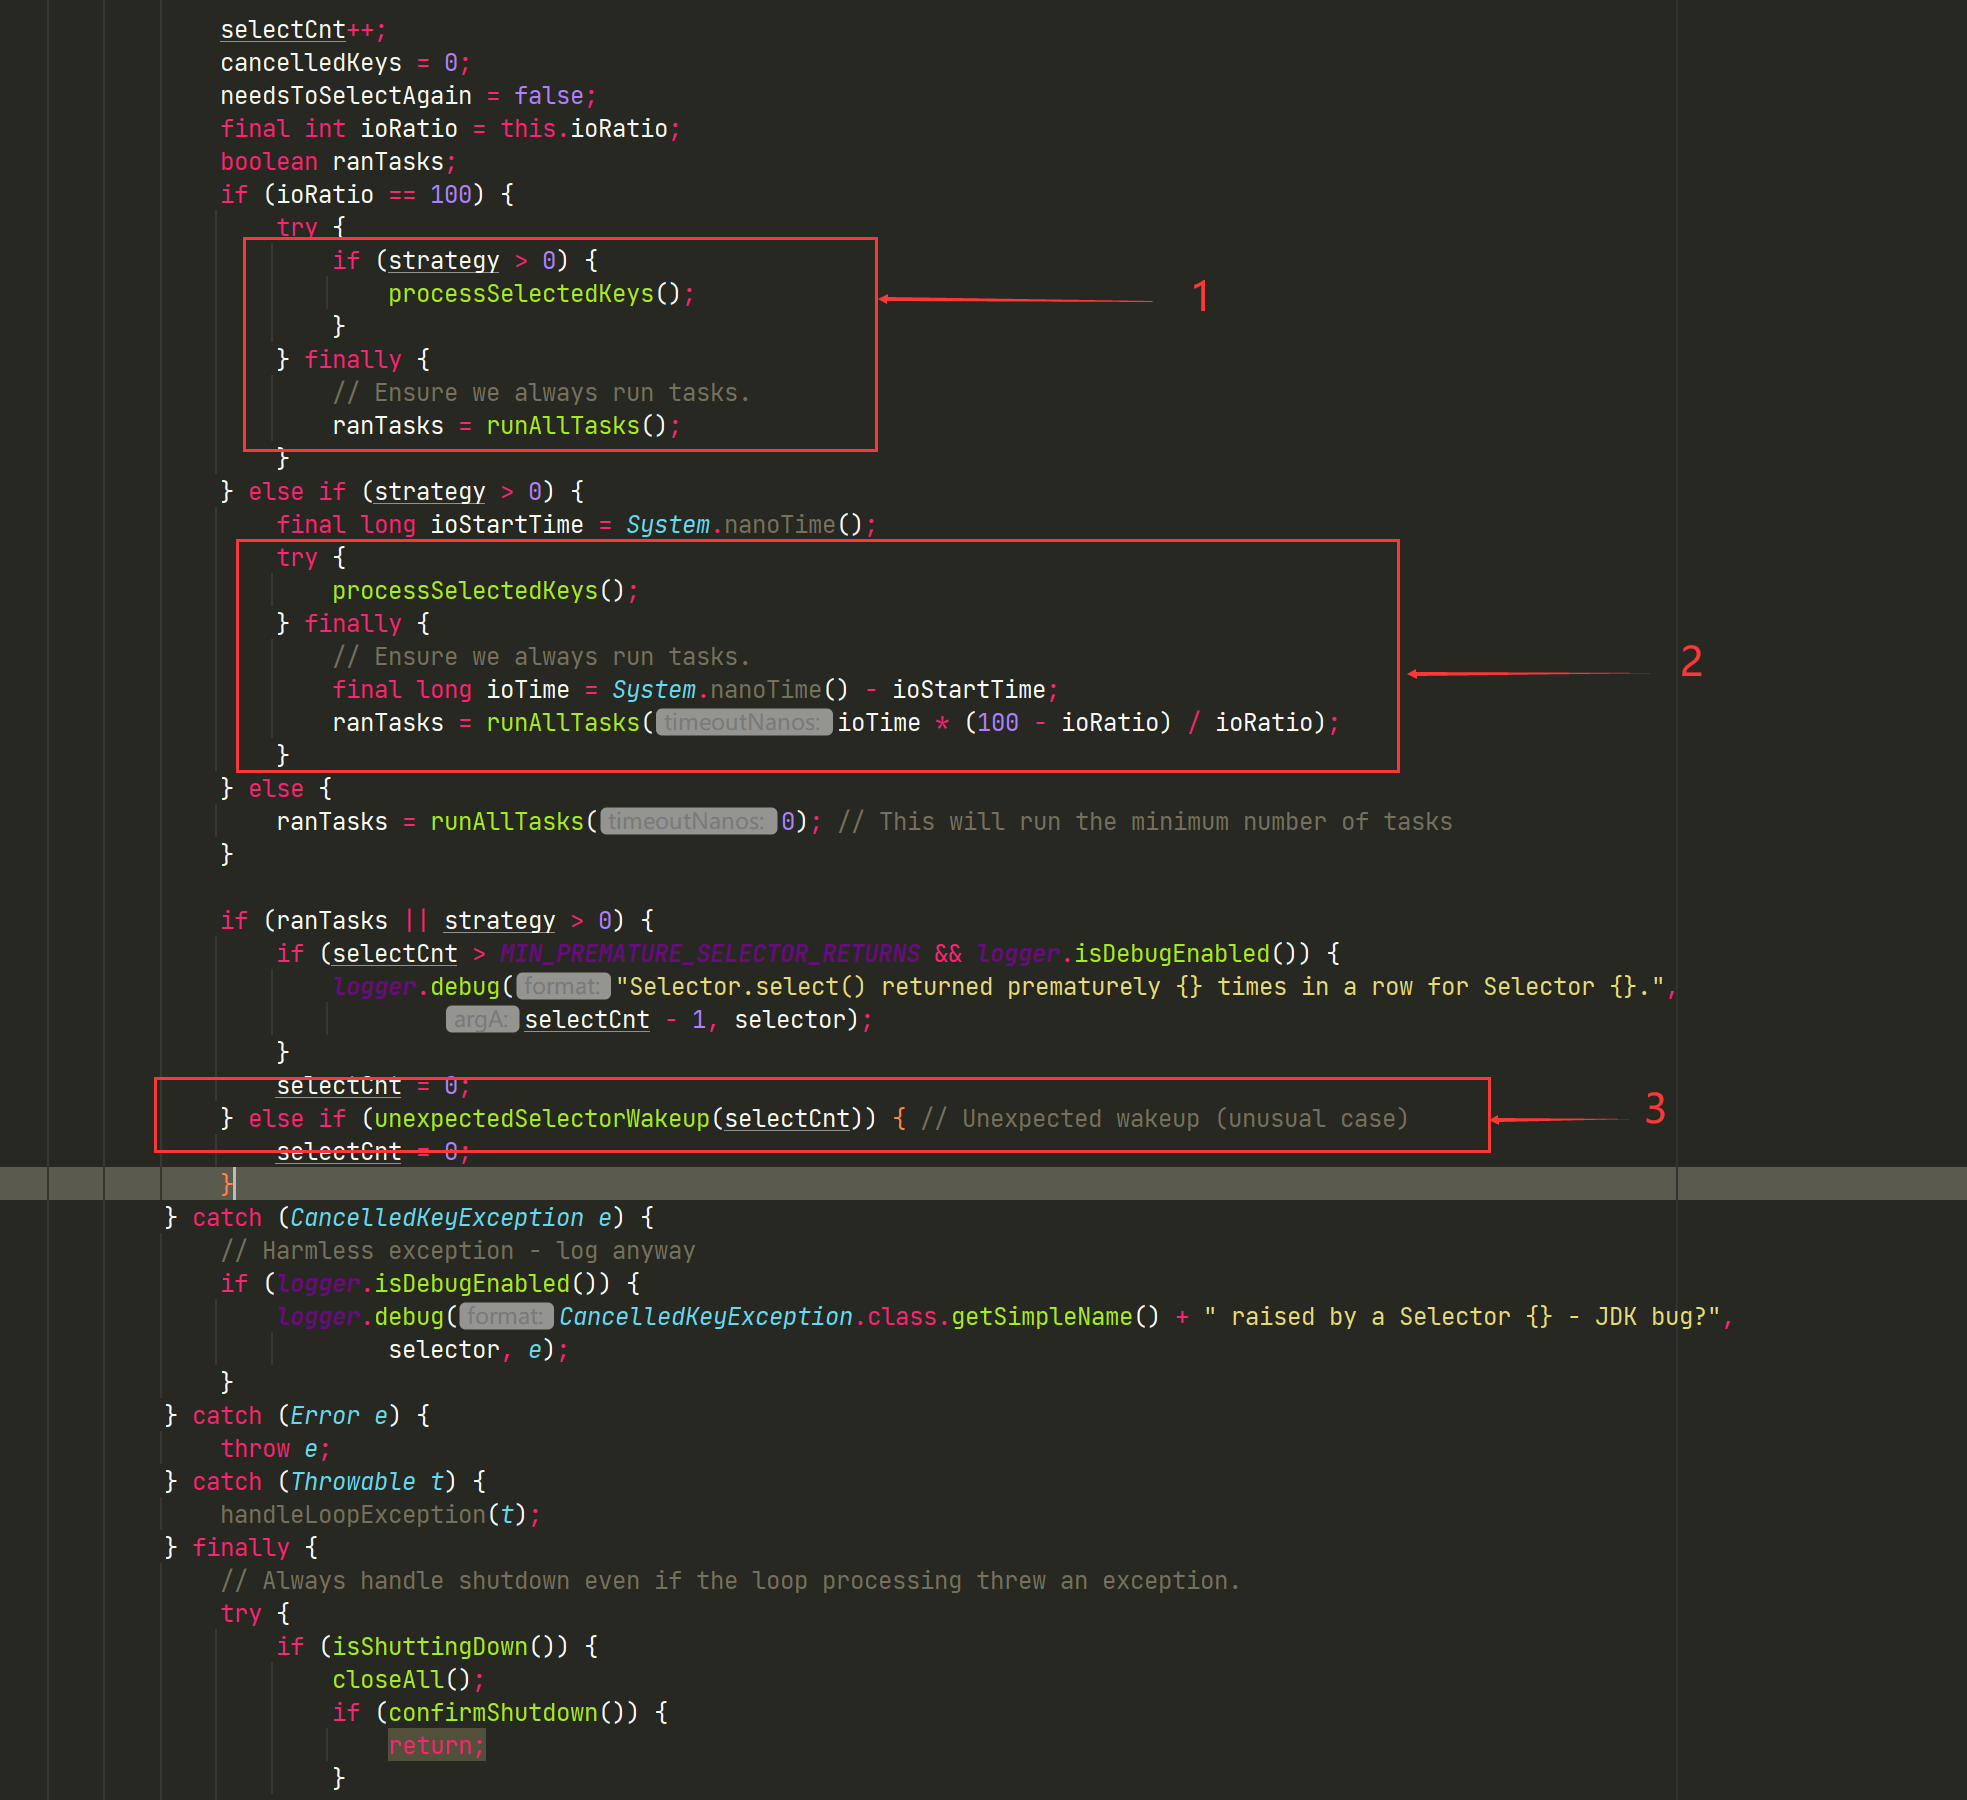Click the confirmShutdown method call
This screenshot has height=1800, width=1967.
click(492, 1713)
